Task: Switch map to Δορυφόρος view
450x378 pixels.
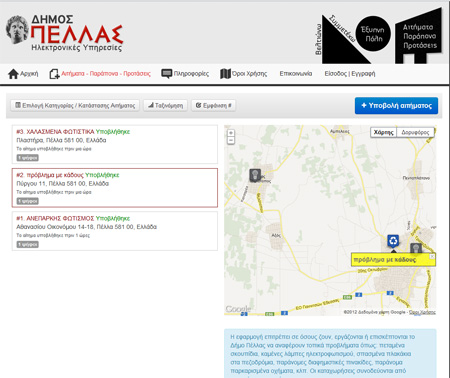Action: pyautogui.click(x=415, y=132)
